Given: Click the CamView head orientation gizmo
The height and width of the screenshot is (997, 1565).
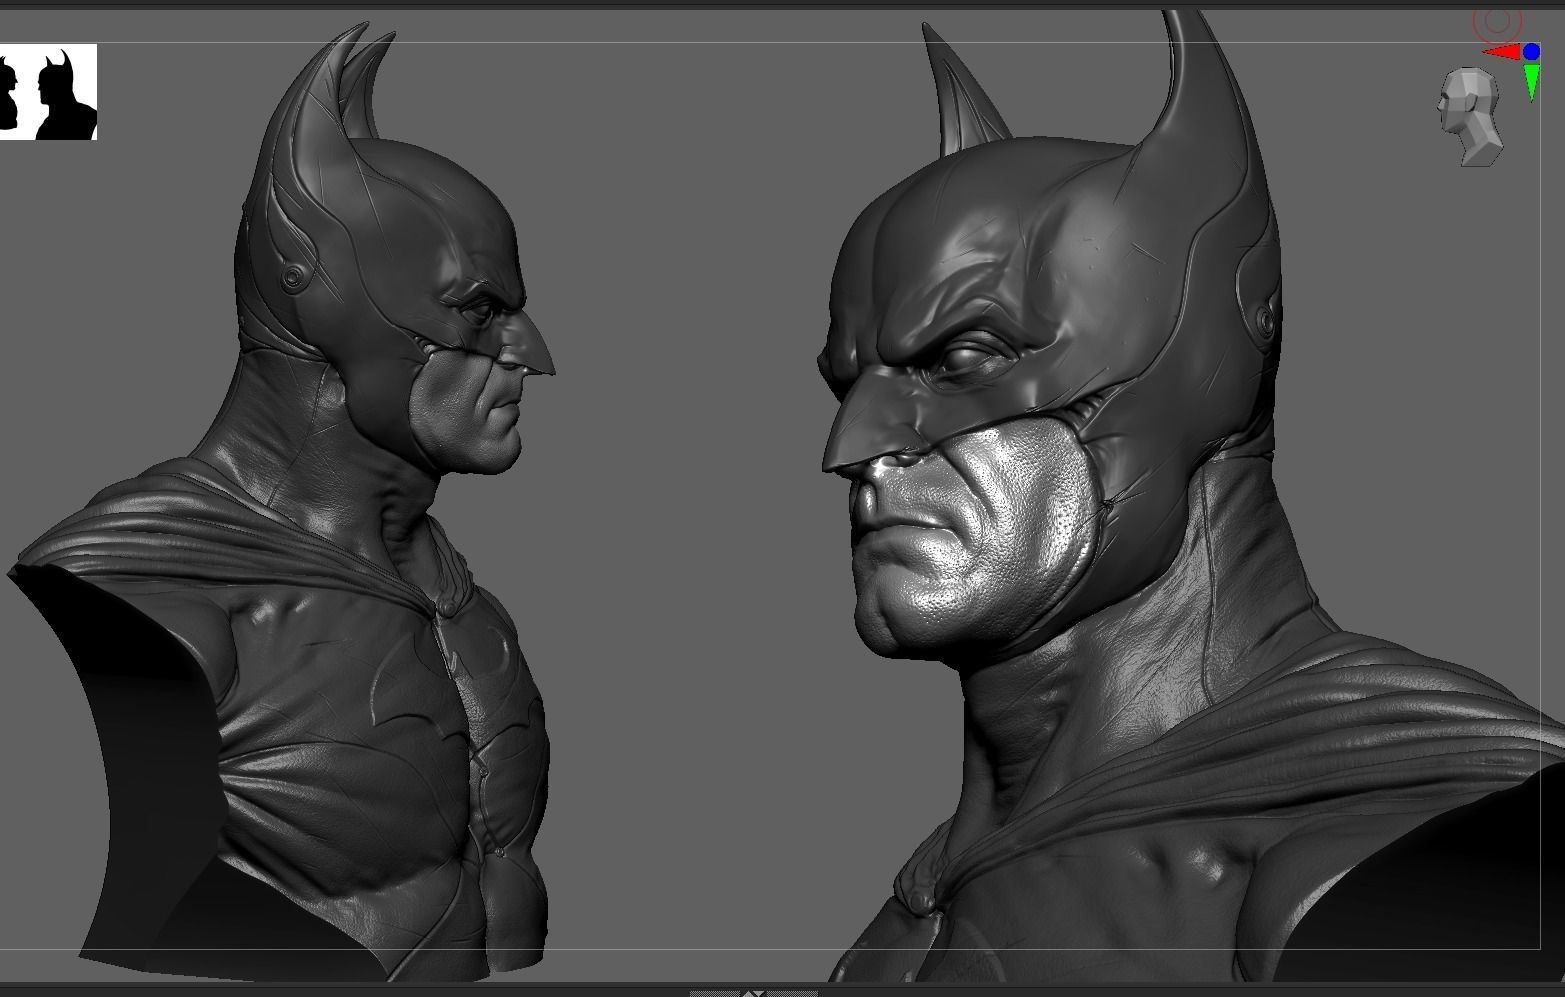Looking at the screenshot, I should (x=1471, y=116).
